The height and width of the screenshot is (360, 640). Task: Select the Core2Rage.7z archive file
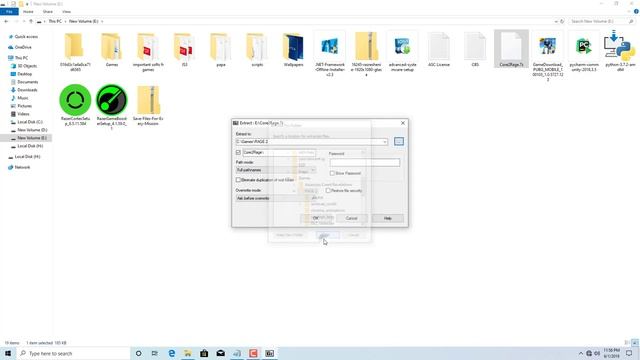coord(511,49)
